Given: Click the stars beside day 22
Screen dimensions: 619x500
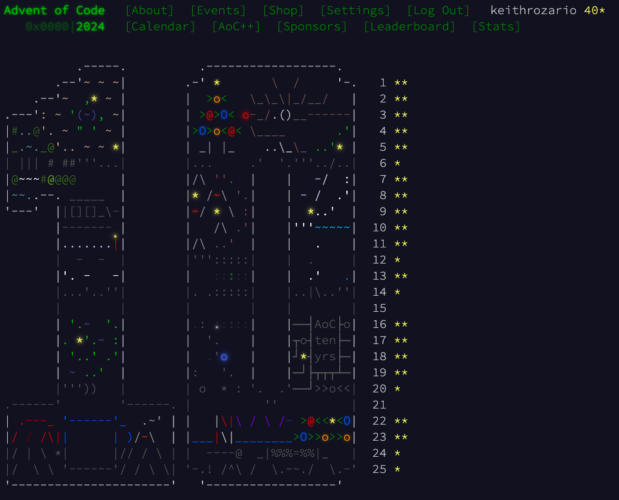Looking at the screenshot, I should [x=400, y=421].
